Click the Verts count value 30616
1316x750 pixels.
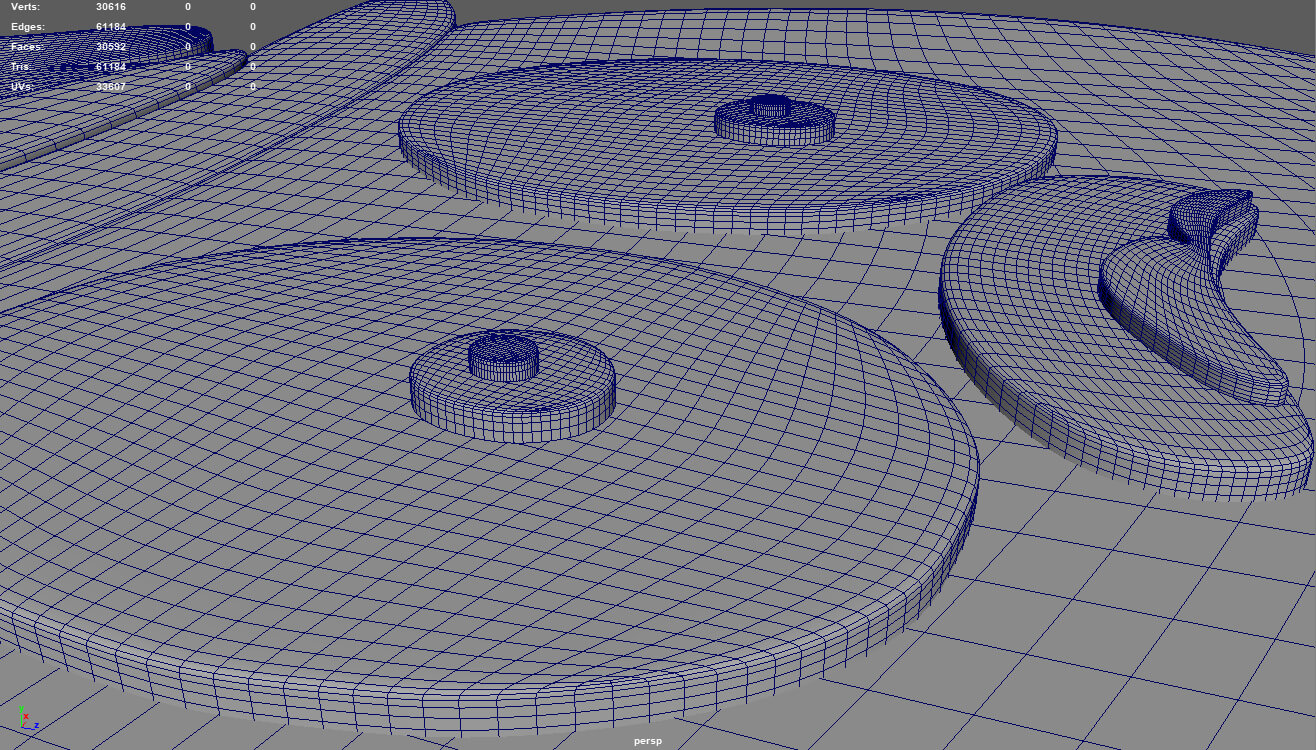pyautogui.click(x=110, y=7)
